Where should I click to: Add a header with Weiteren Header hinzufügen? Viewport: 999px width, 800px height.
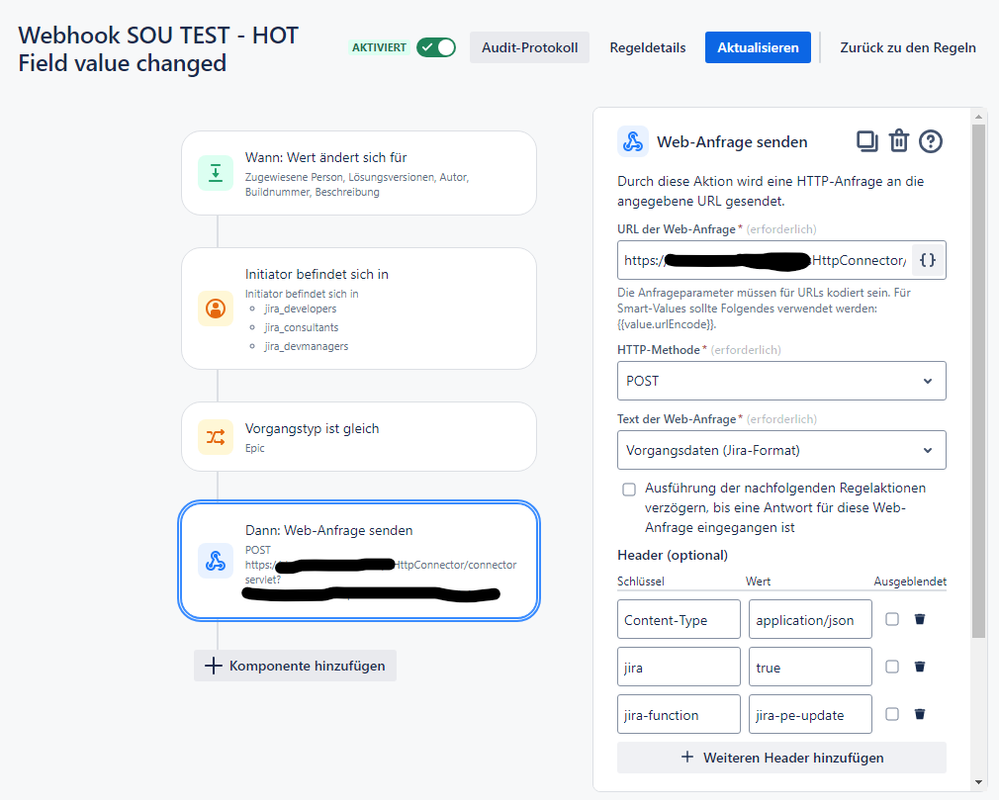coord(781,758)
